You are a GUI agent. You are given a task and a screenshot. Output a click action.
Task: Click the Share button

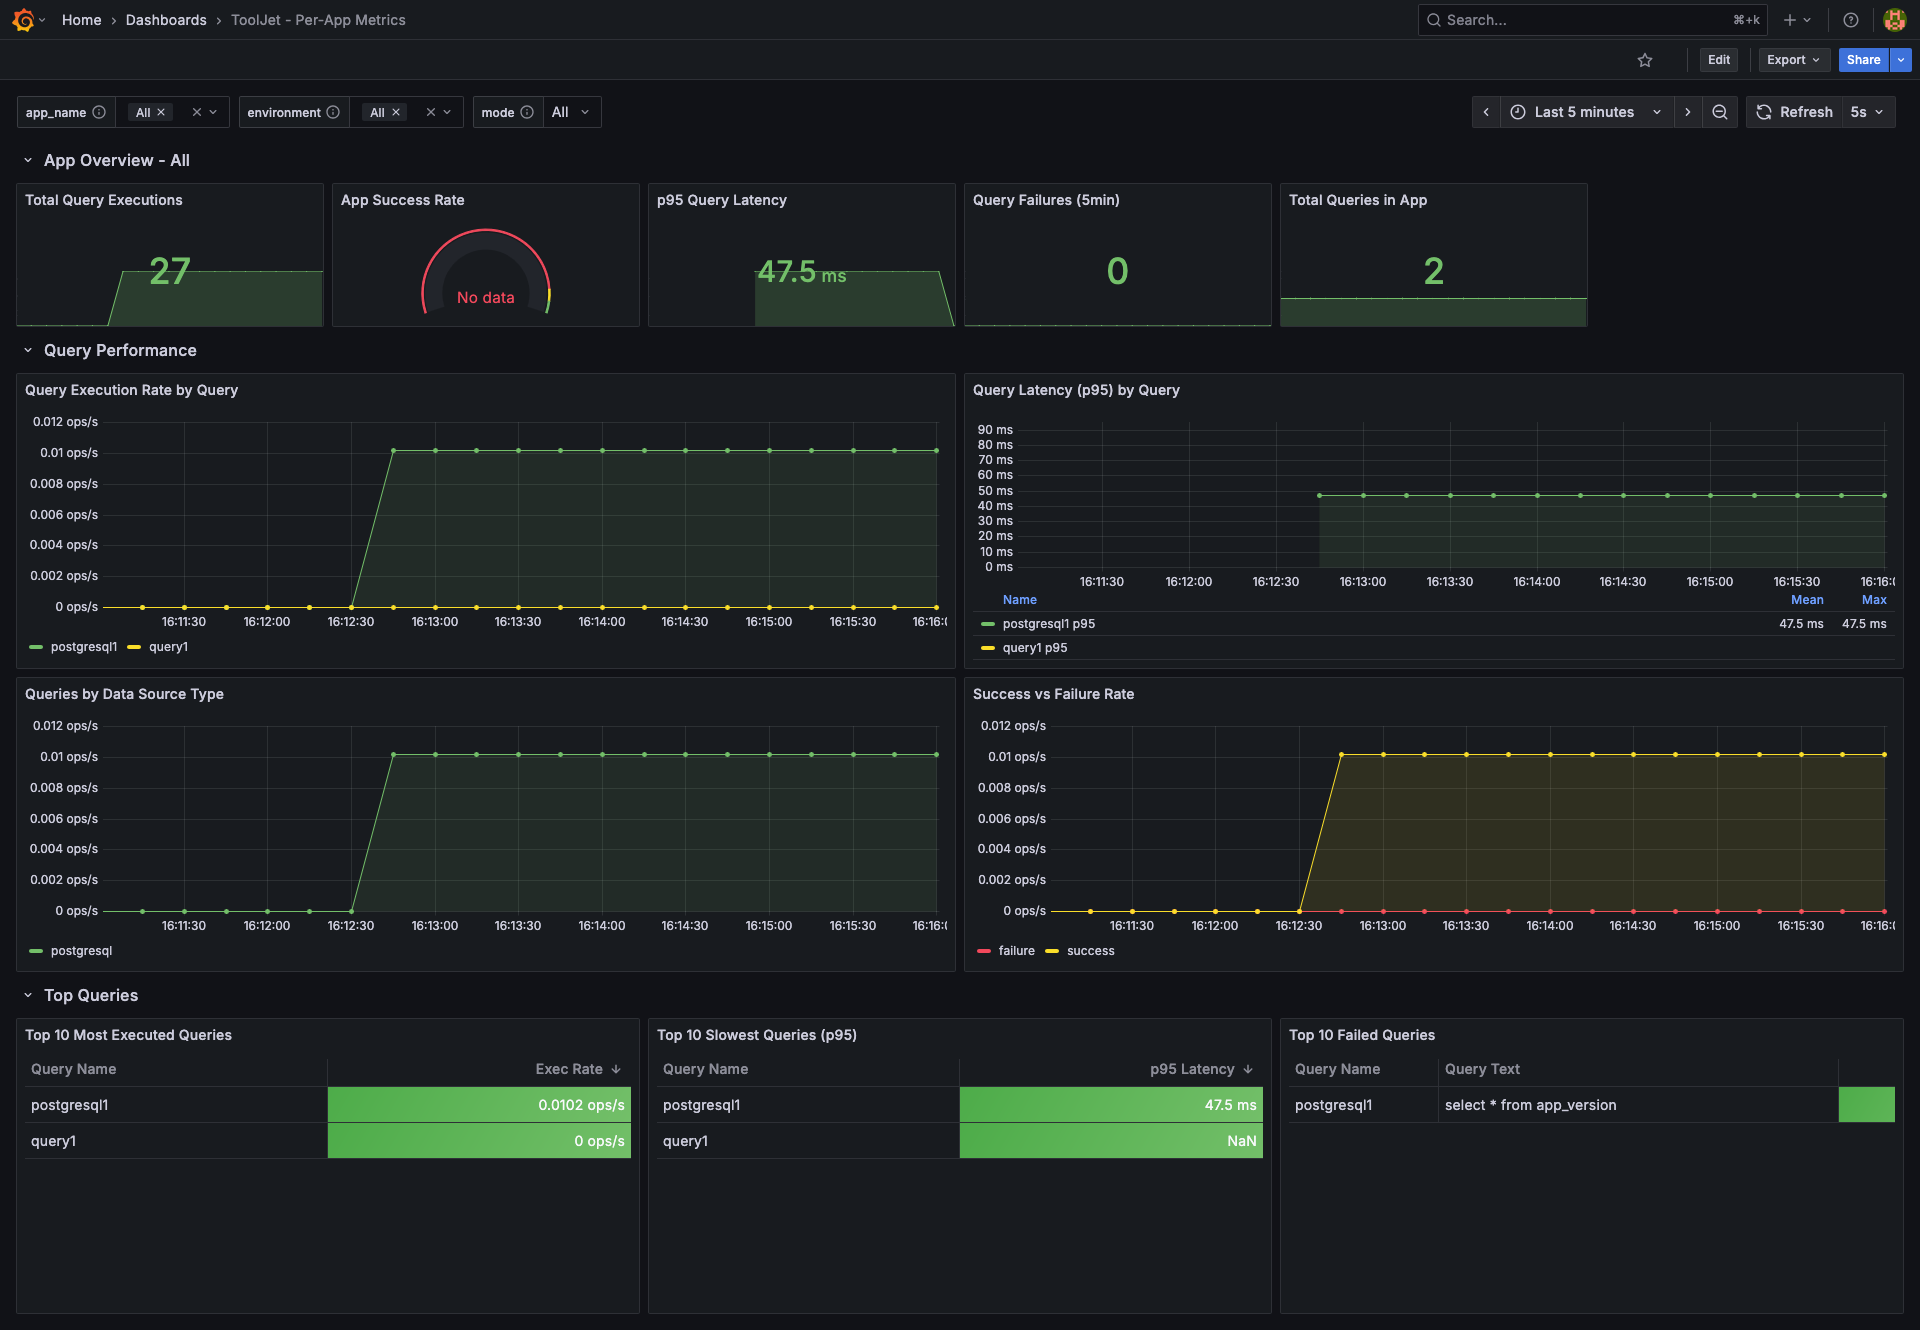[x=1862, y=60]
